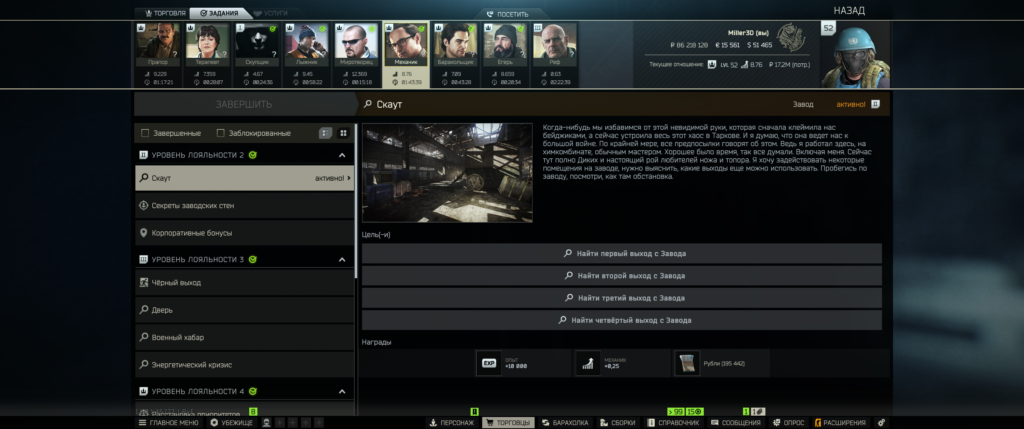Click objective Найти второй выход с Завода

tap(622, 276)
